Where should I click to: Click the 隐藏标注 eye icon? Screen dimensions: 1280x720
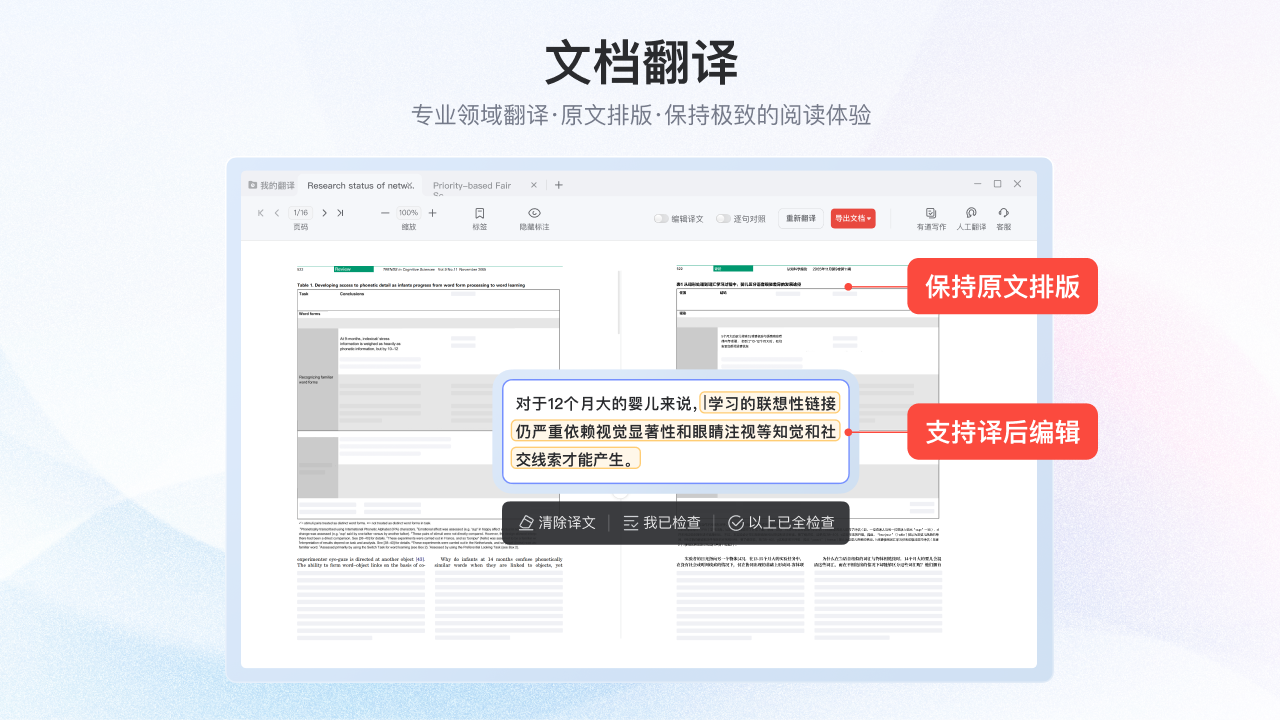534,214
